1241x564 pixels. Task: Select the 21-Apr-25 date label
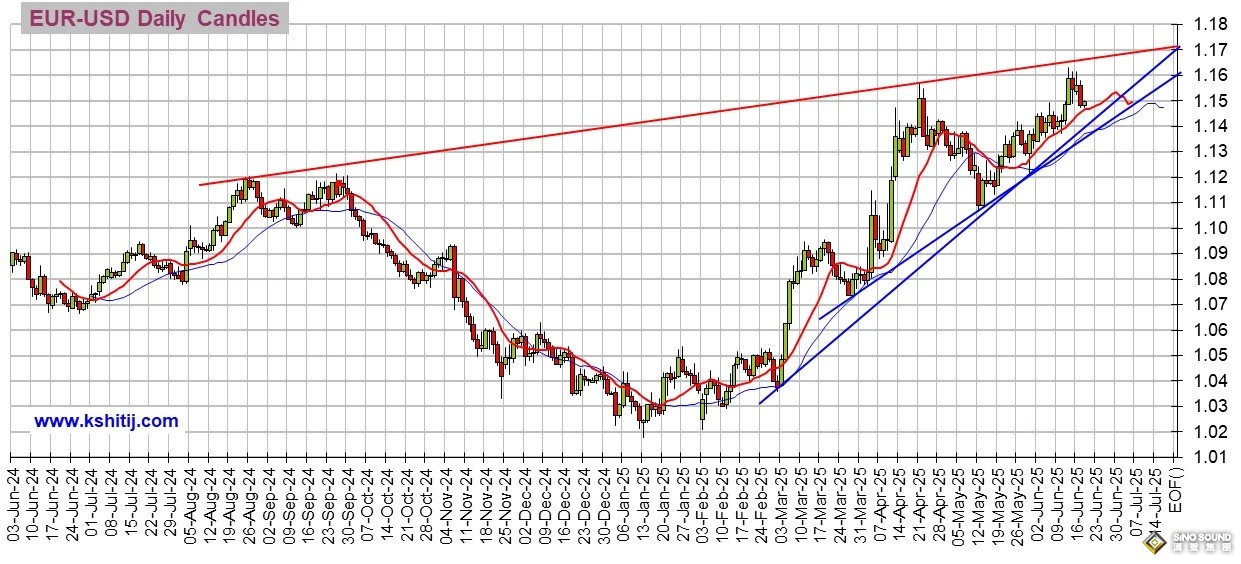[x=914, y=505]
